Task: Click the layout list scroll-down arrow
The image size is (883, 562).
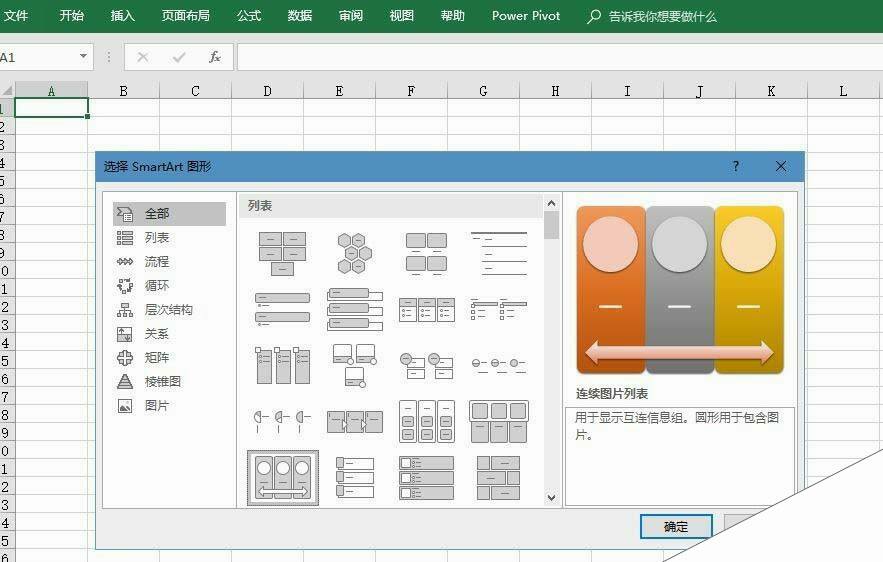Action: point(551,498)
